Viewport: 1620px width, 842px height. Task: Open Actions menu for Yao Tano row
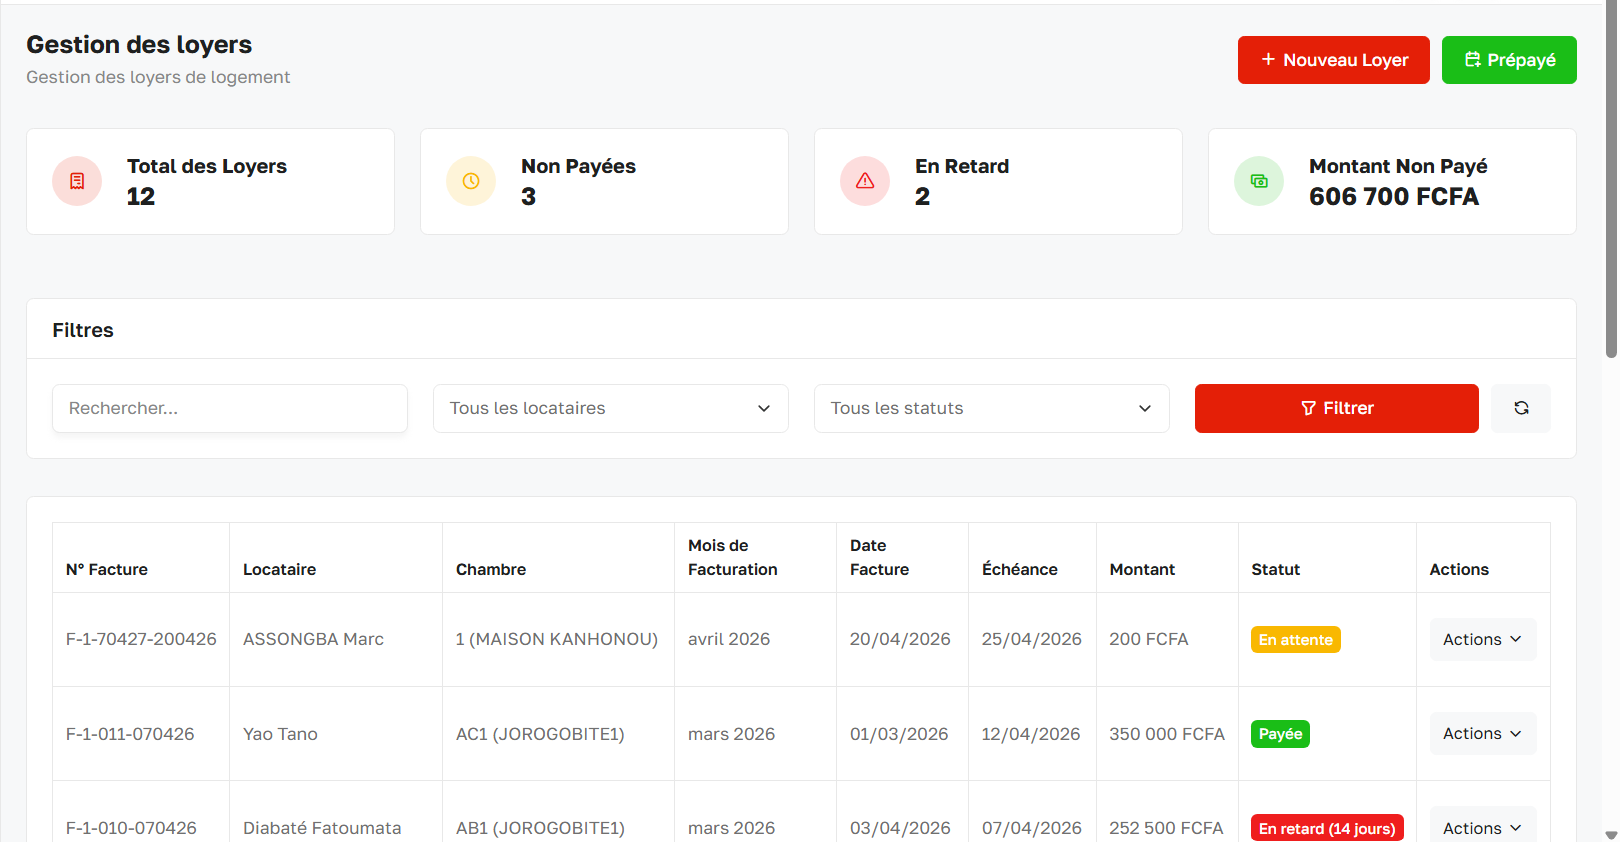click(x=1483, y=734)
